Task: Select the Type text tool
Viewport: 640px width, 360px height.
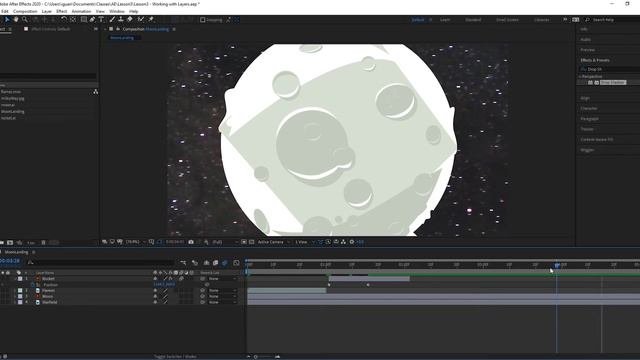Action: point(101,19)
